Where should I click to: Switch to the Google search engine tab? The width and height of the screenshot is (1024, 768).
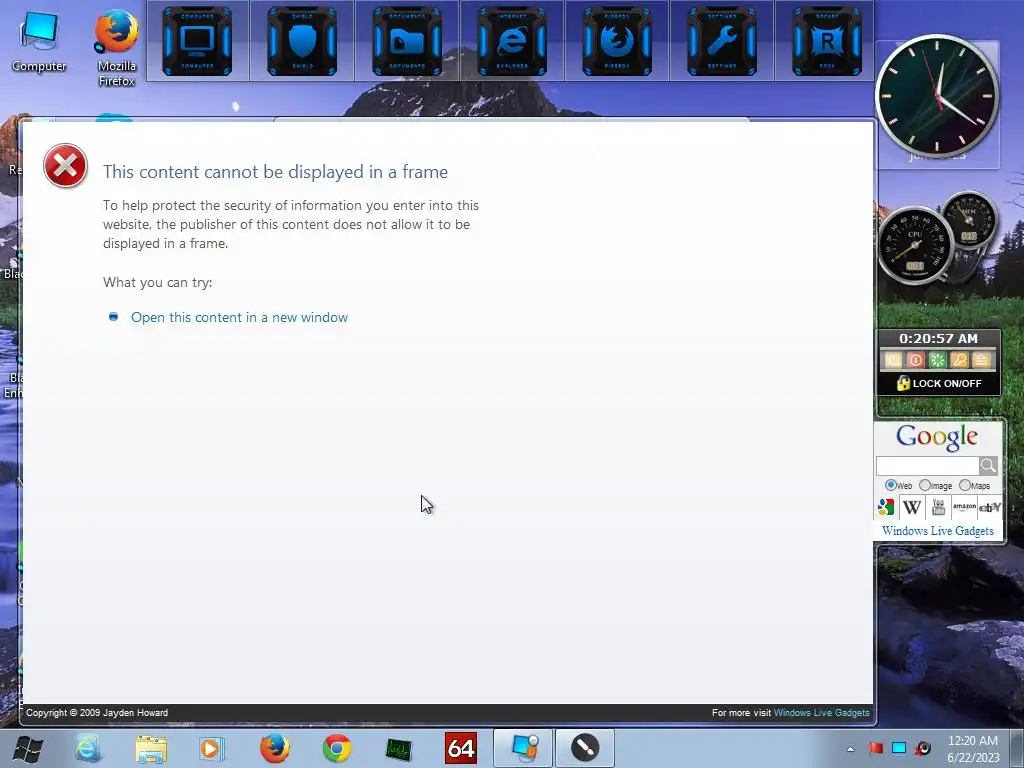pos(886,507)
